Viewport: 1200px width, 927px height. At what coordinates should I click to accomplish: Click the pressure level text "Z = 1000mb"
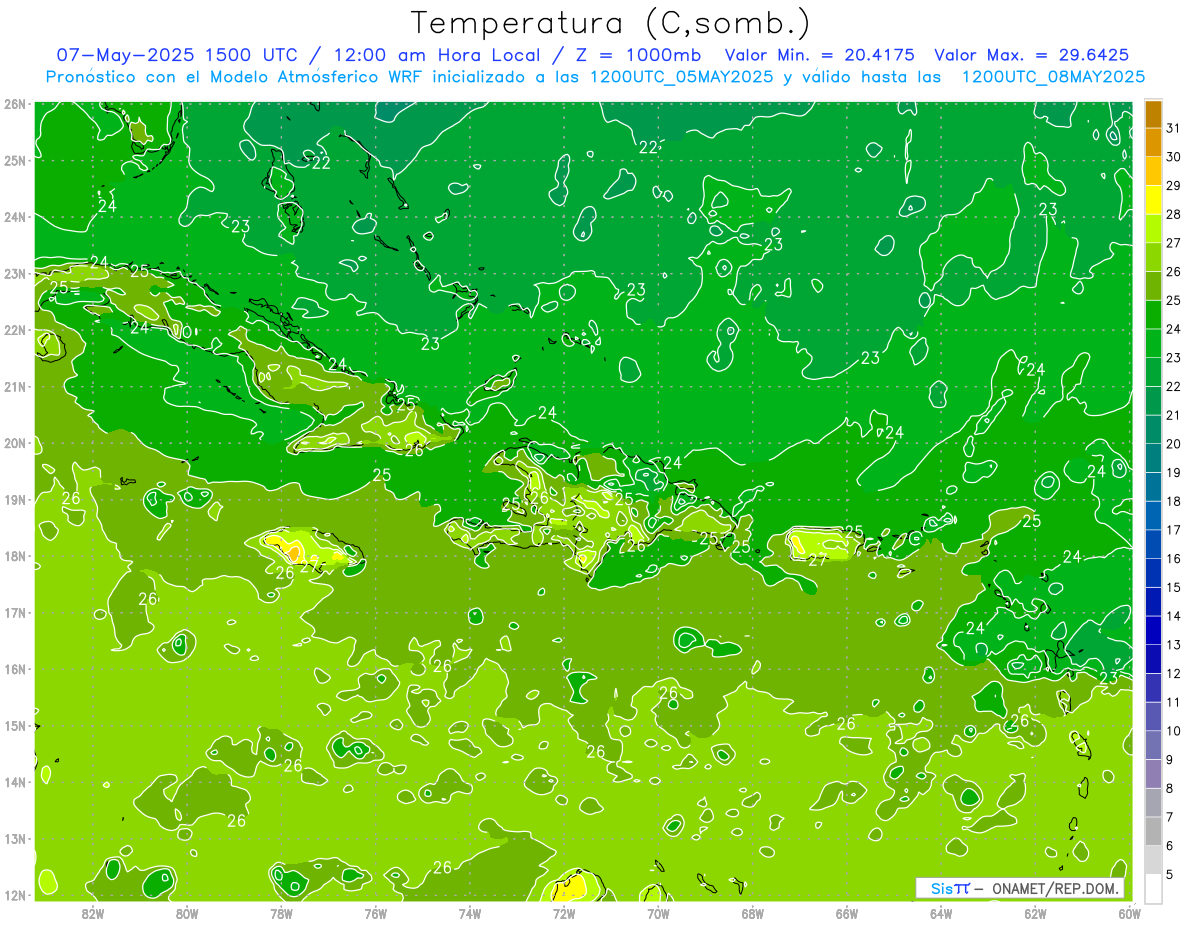634,55
